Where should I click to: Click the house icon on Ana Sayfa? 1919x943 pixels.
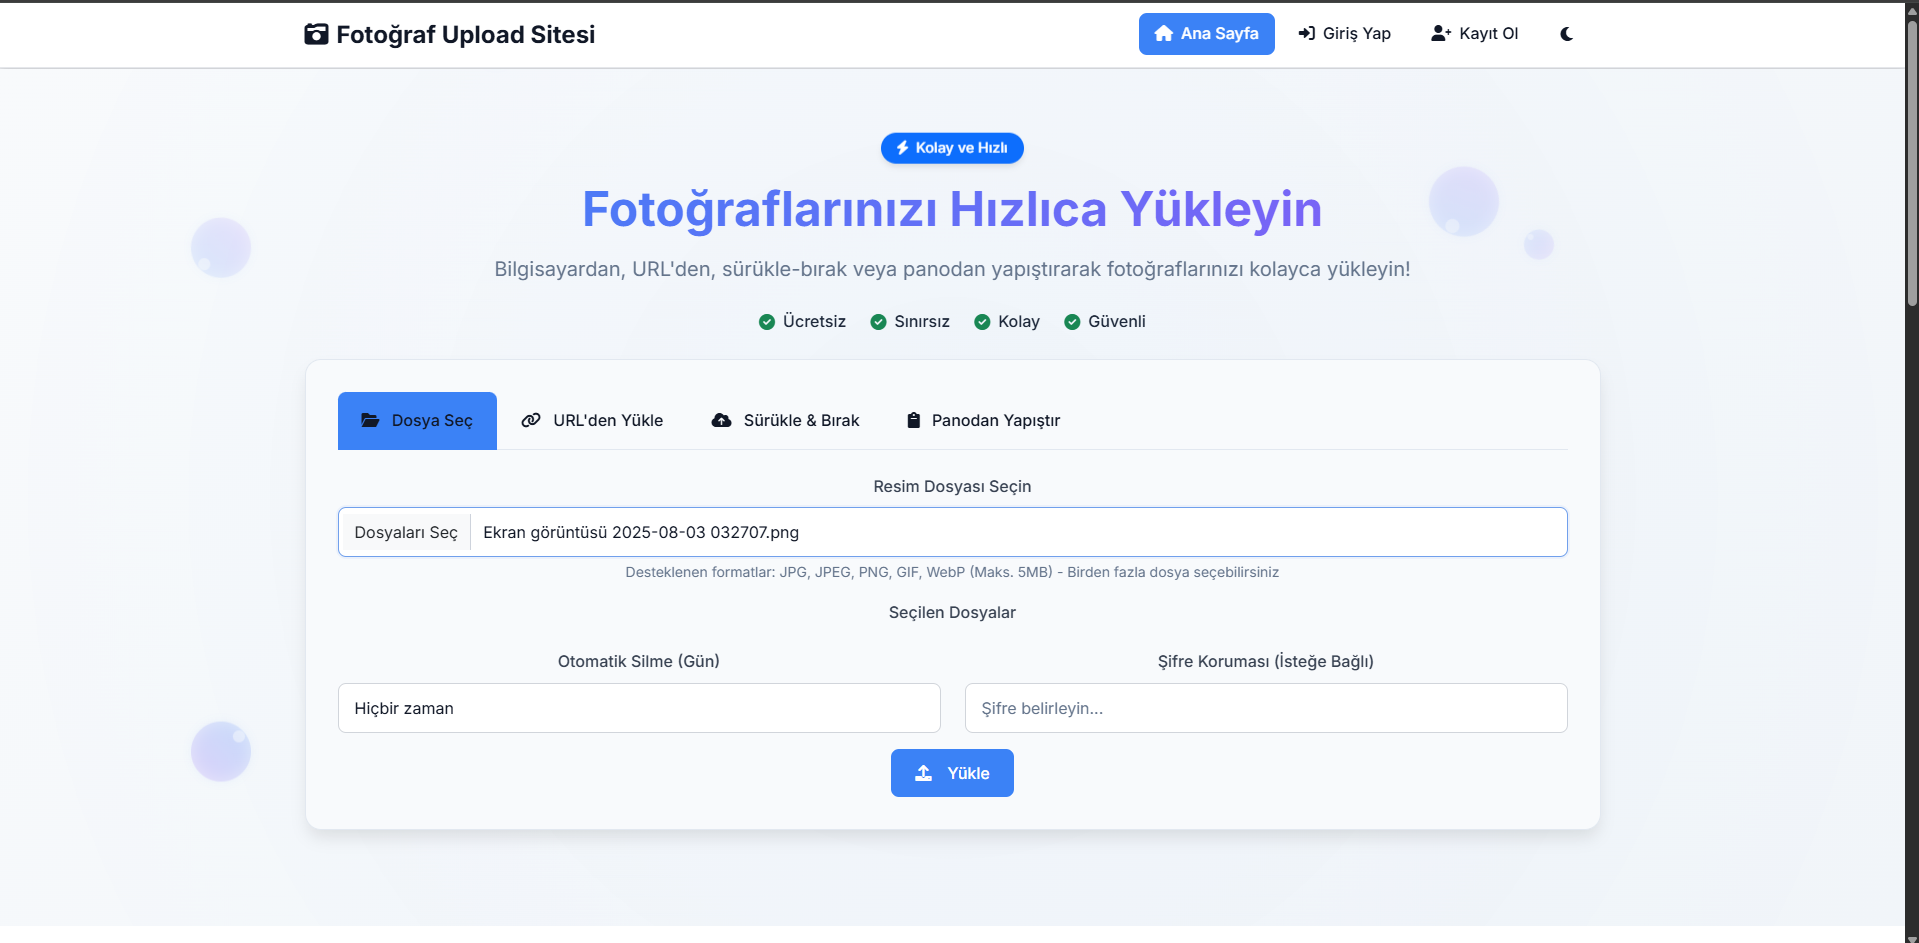[x=1163, y=34]
